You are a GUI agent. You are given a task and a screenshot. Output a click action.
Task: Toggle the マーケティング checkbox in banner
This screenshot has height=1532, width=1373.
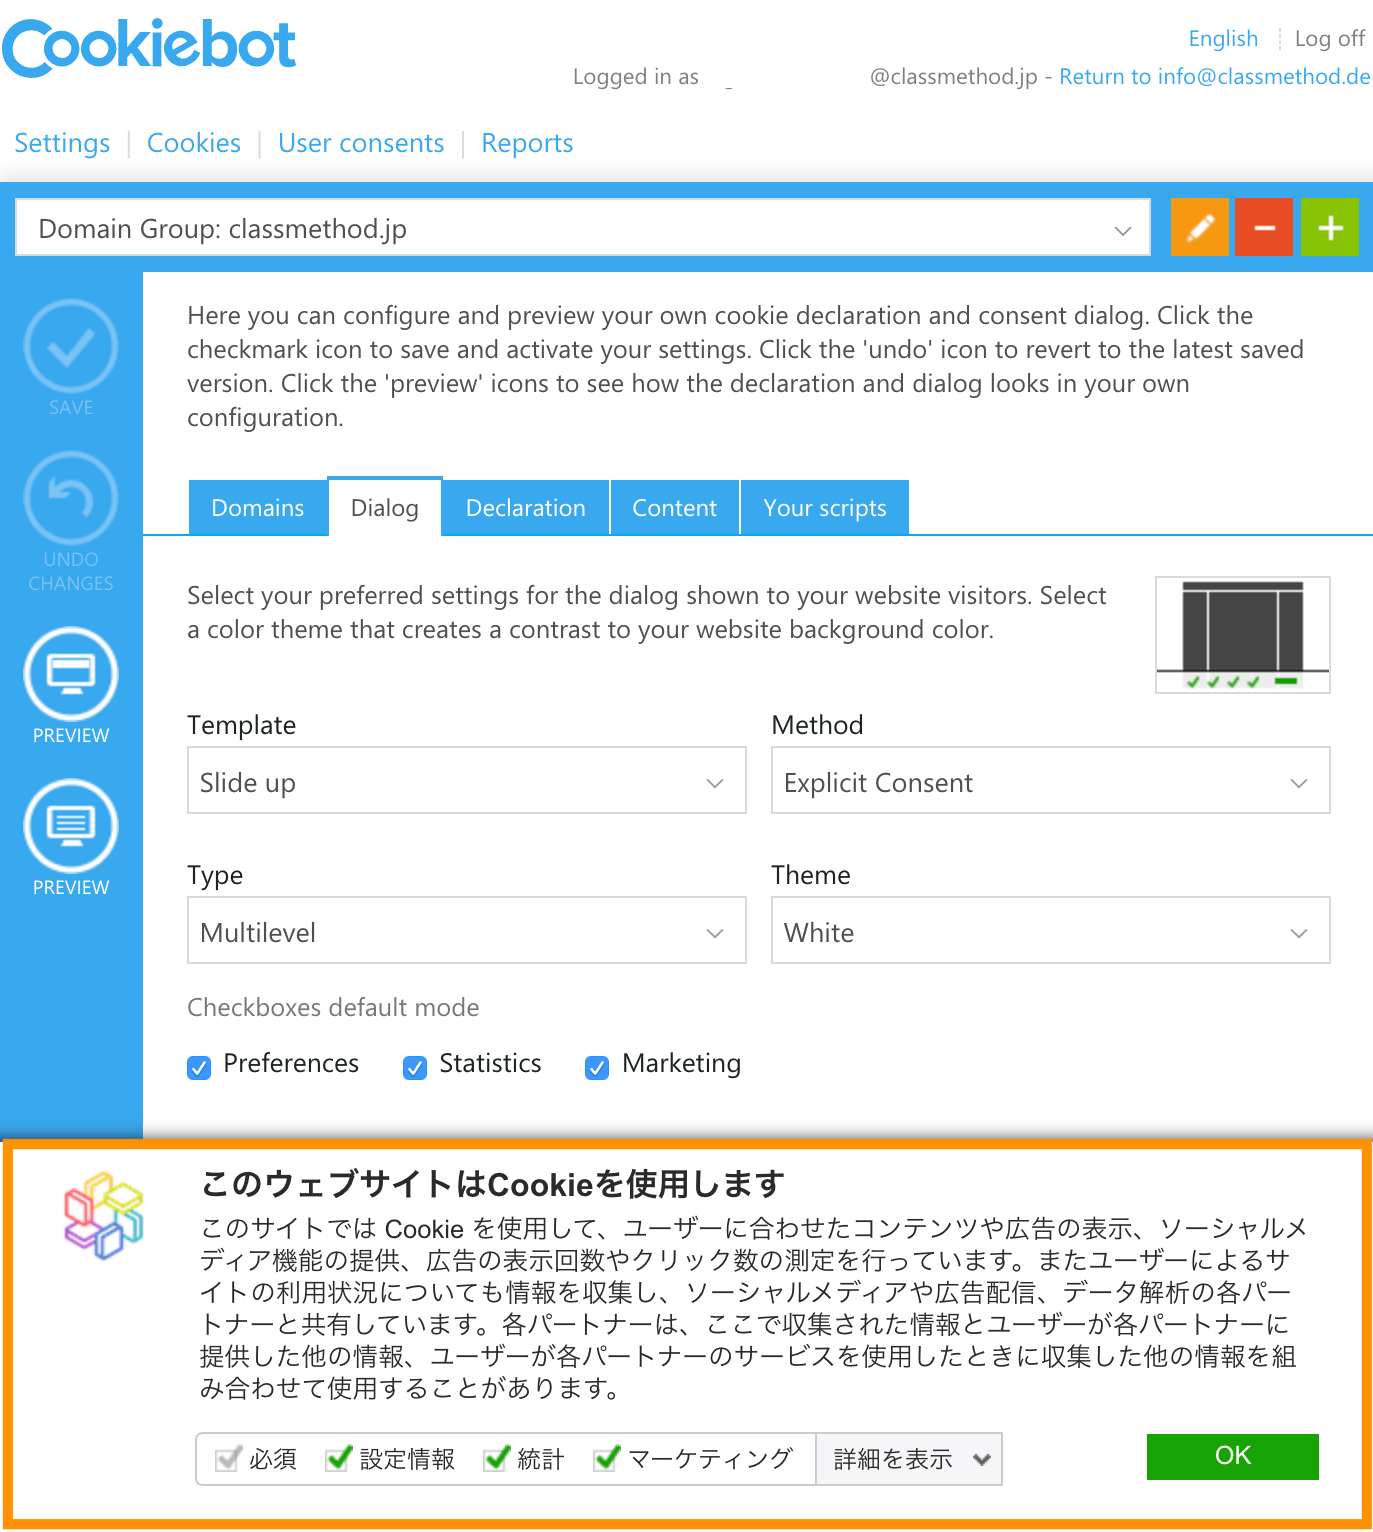(x=607, y=1459)
